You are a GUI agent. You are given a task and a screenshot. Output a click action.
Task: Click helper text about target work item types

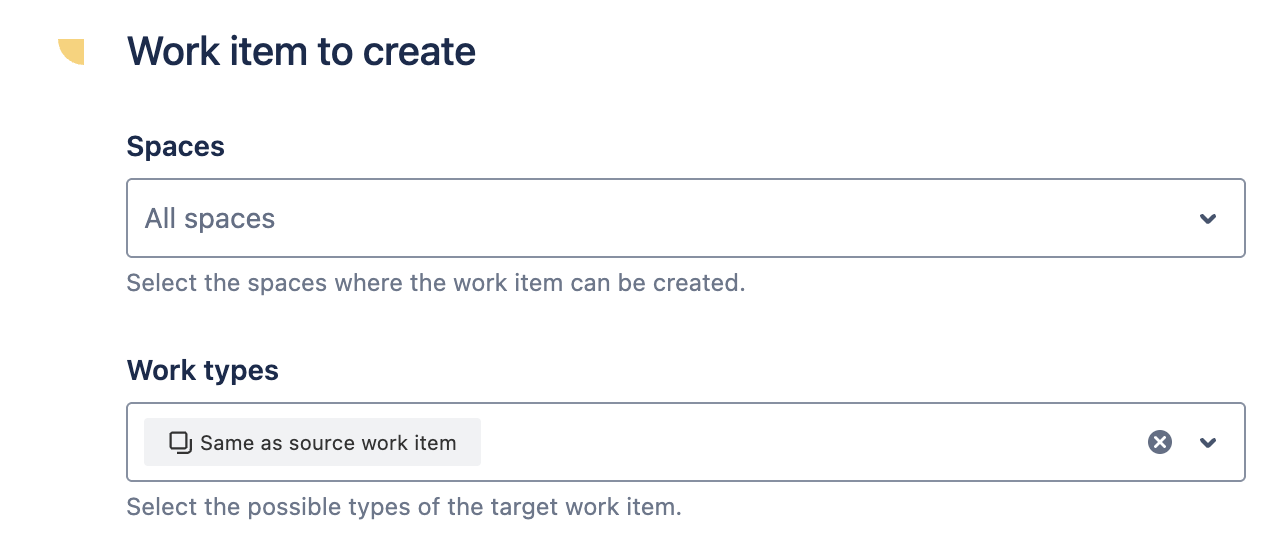coord(404,507)
